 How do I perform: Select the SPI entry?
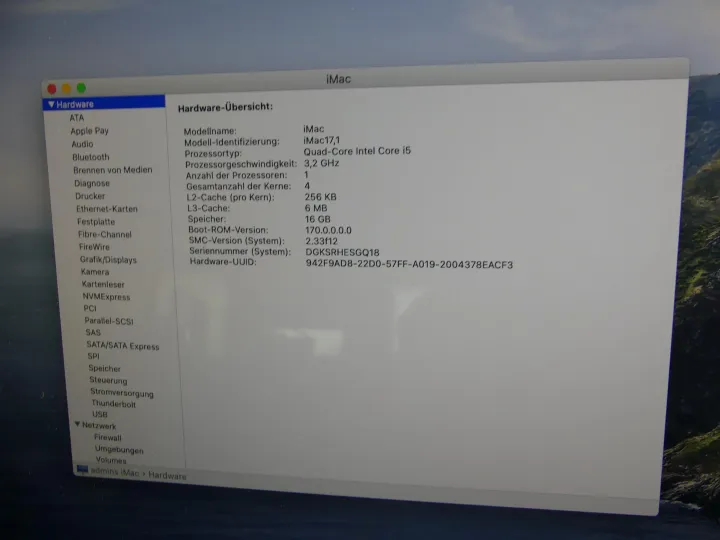(93, 356)
